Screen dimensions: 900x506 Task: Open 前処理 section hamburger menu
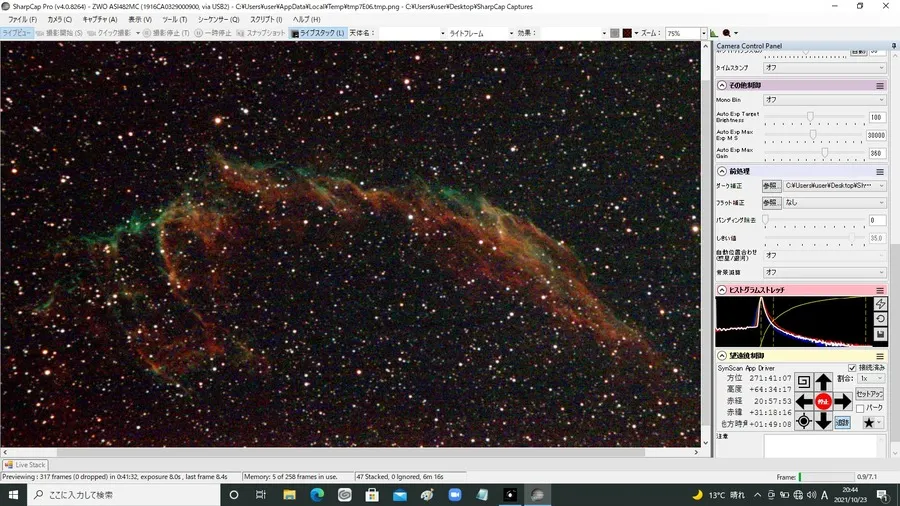tap(879, 172)
